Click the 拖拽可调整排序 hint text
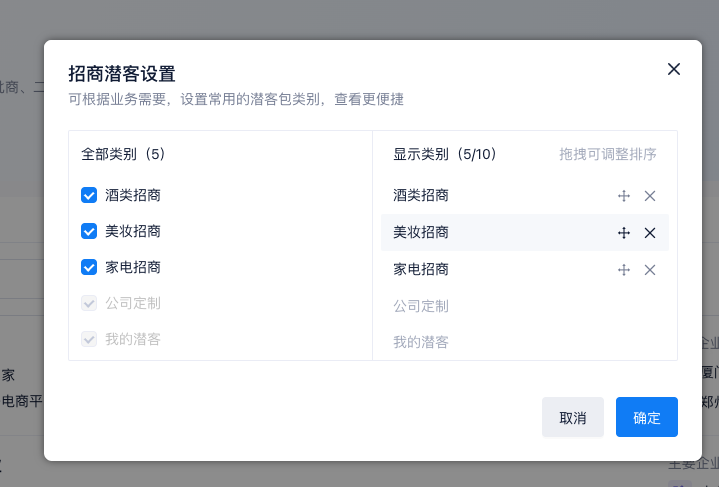This screenshot has width=719, height=487. [608, 154]
